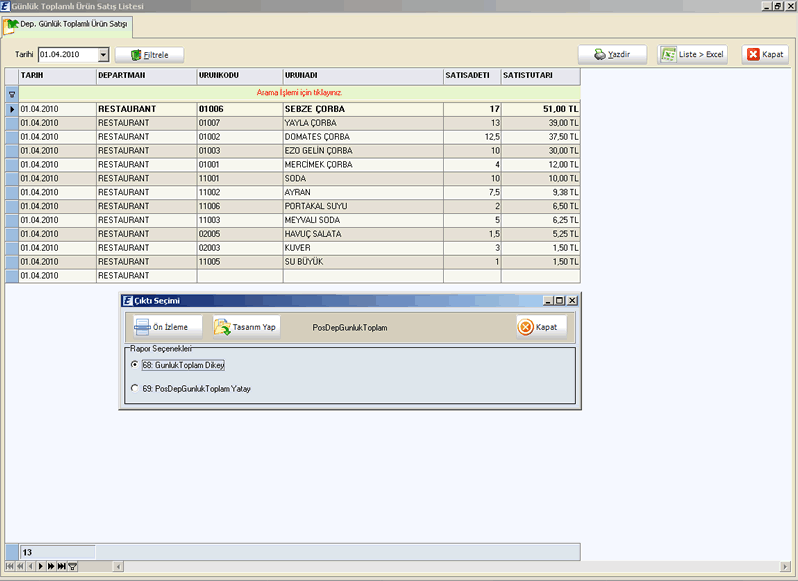Viewport: 798px width, 581px height.
Task: Click main toolbar Kapat button
Action: [765, 55]
